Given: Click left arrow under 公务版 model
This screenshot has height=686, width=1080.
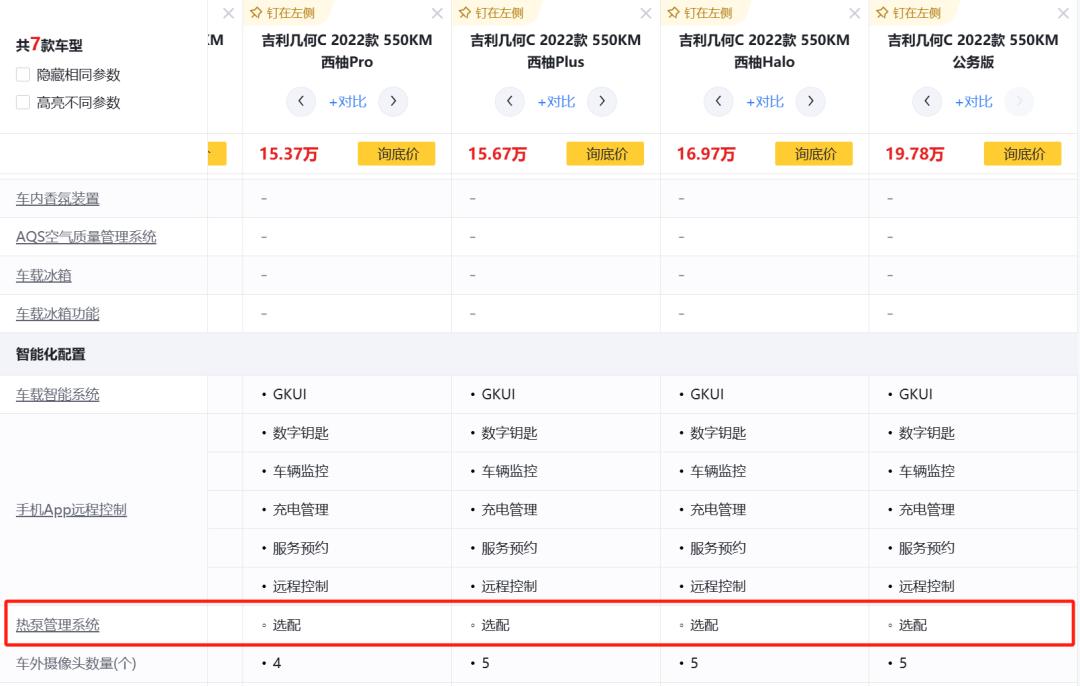Looking at the screenshot, I should pos(927,101).
